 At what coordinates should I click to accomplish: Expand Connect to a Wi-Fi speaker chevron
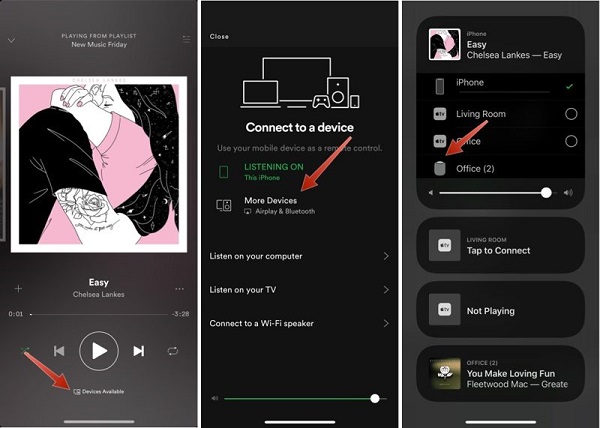(386, 324)
